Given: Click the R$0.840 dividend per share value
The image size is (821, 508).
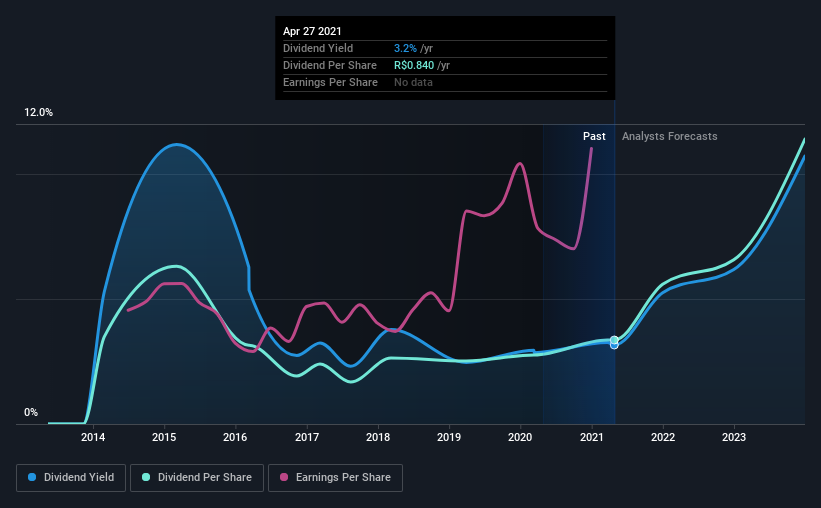Looking at the screenshot, I should pos(414,65).
